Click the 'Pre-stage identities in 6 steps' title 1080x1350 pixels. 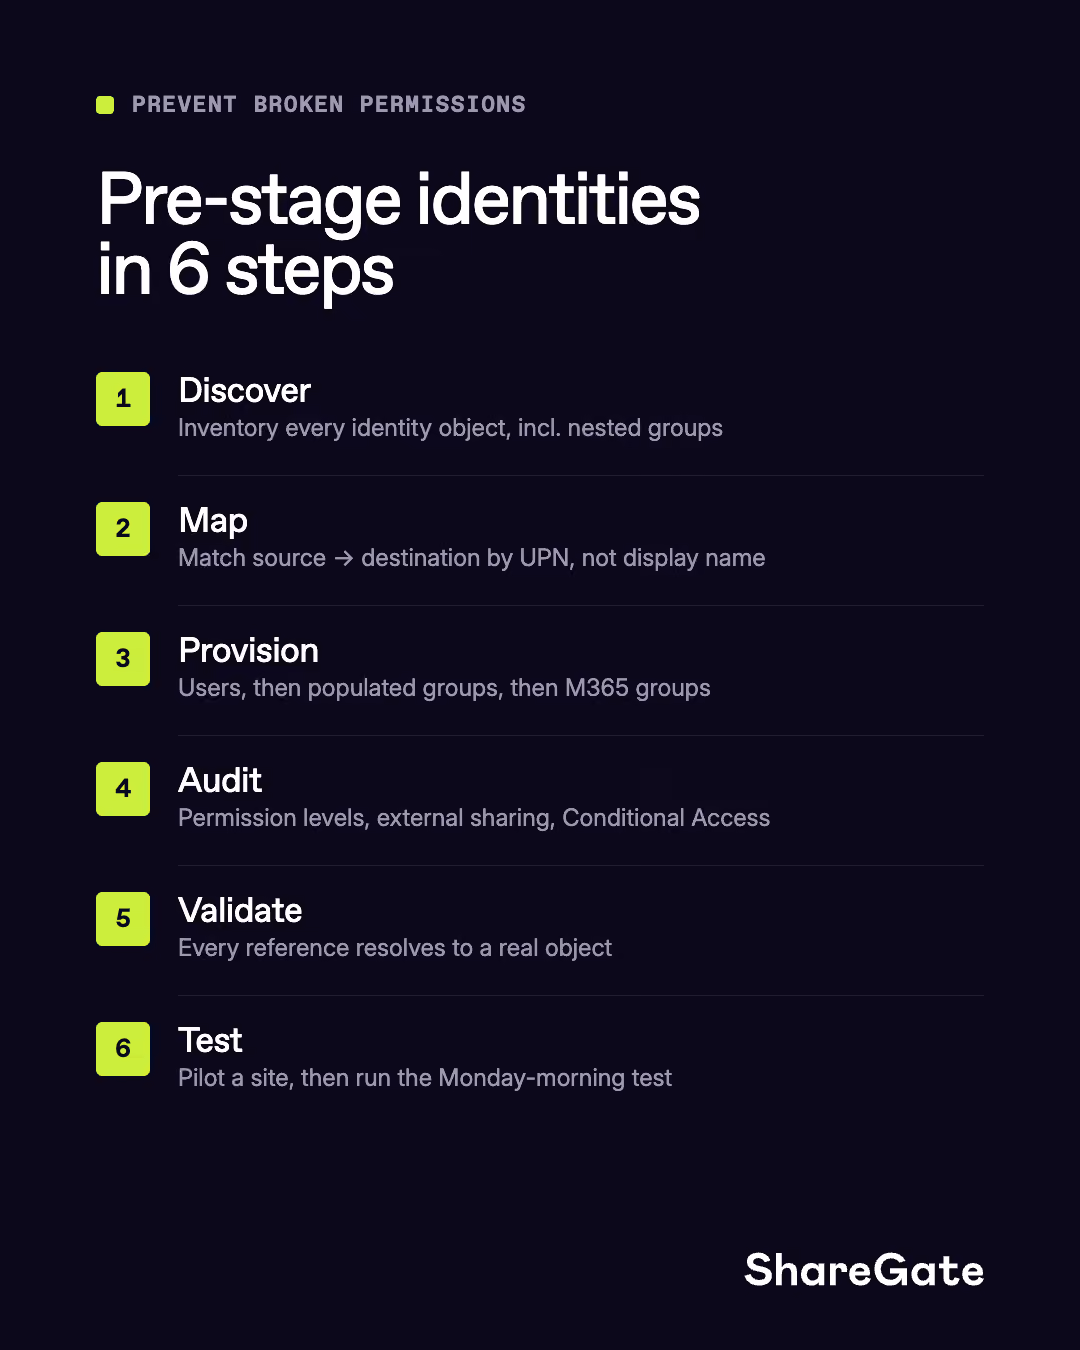(398, 234)
